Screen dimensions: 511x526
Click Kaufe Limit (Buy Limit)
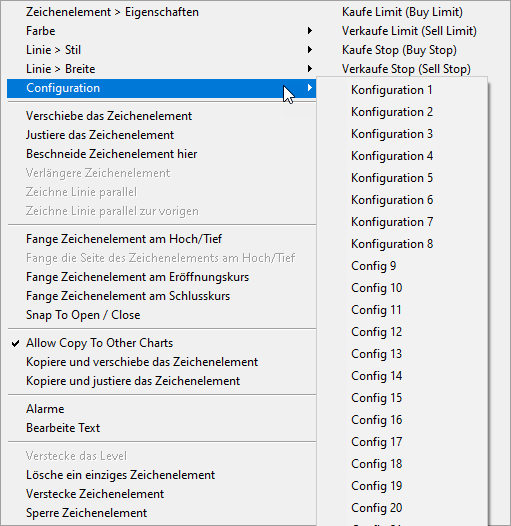click(402, 12)
